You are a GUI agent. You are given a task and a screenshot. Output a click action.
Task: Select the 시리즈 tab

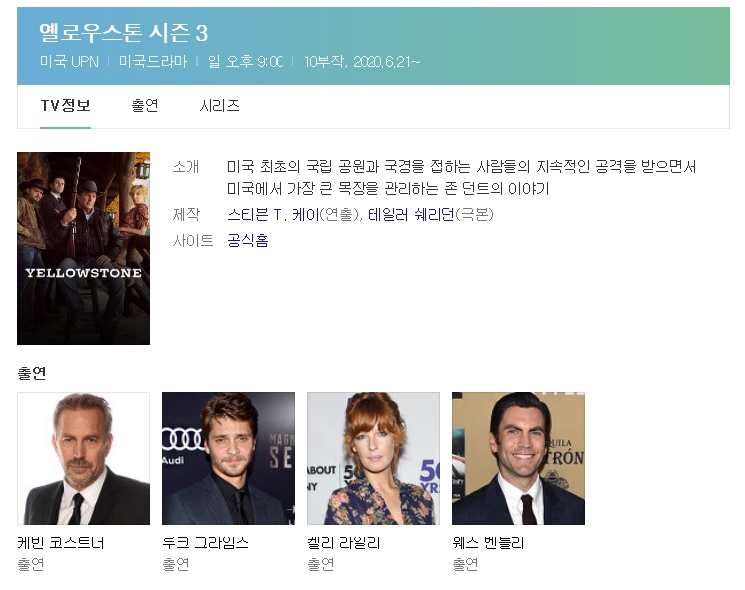(x=219, y=106)
